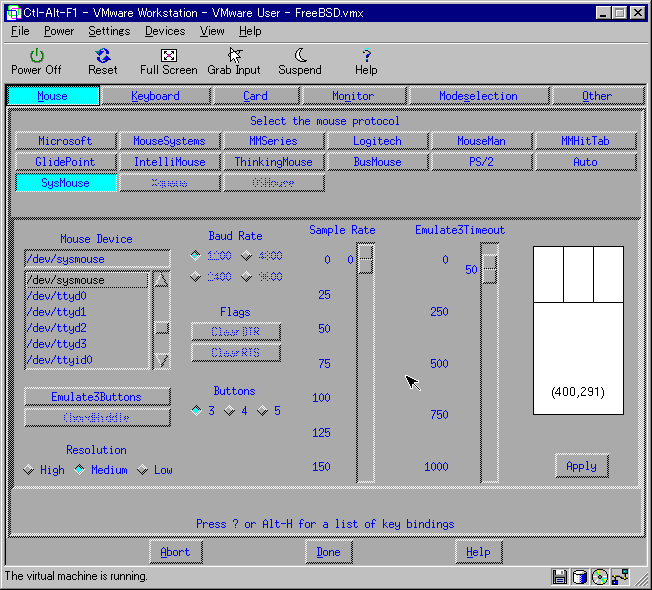
Task: Click the CD-ROM status icon
Action: pos(599,577)
